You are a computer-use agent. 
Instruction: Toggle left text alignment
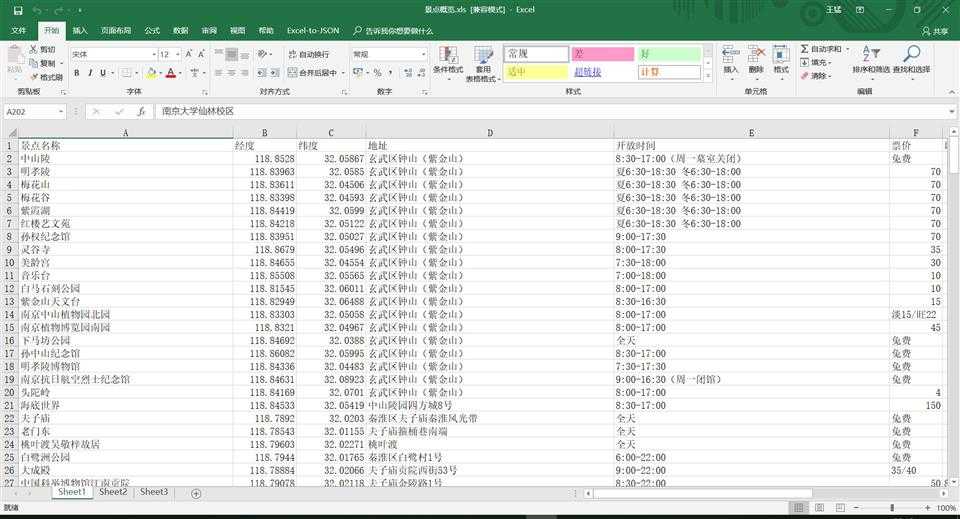click(x=219, y=73)
